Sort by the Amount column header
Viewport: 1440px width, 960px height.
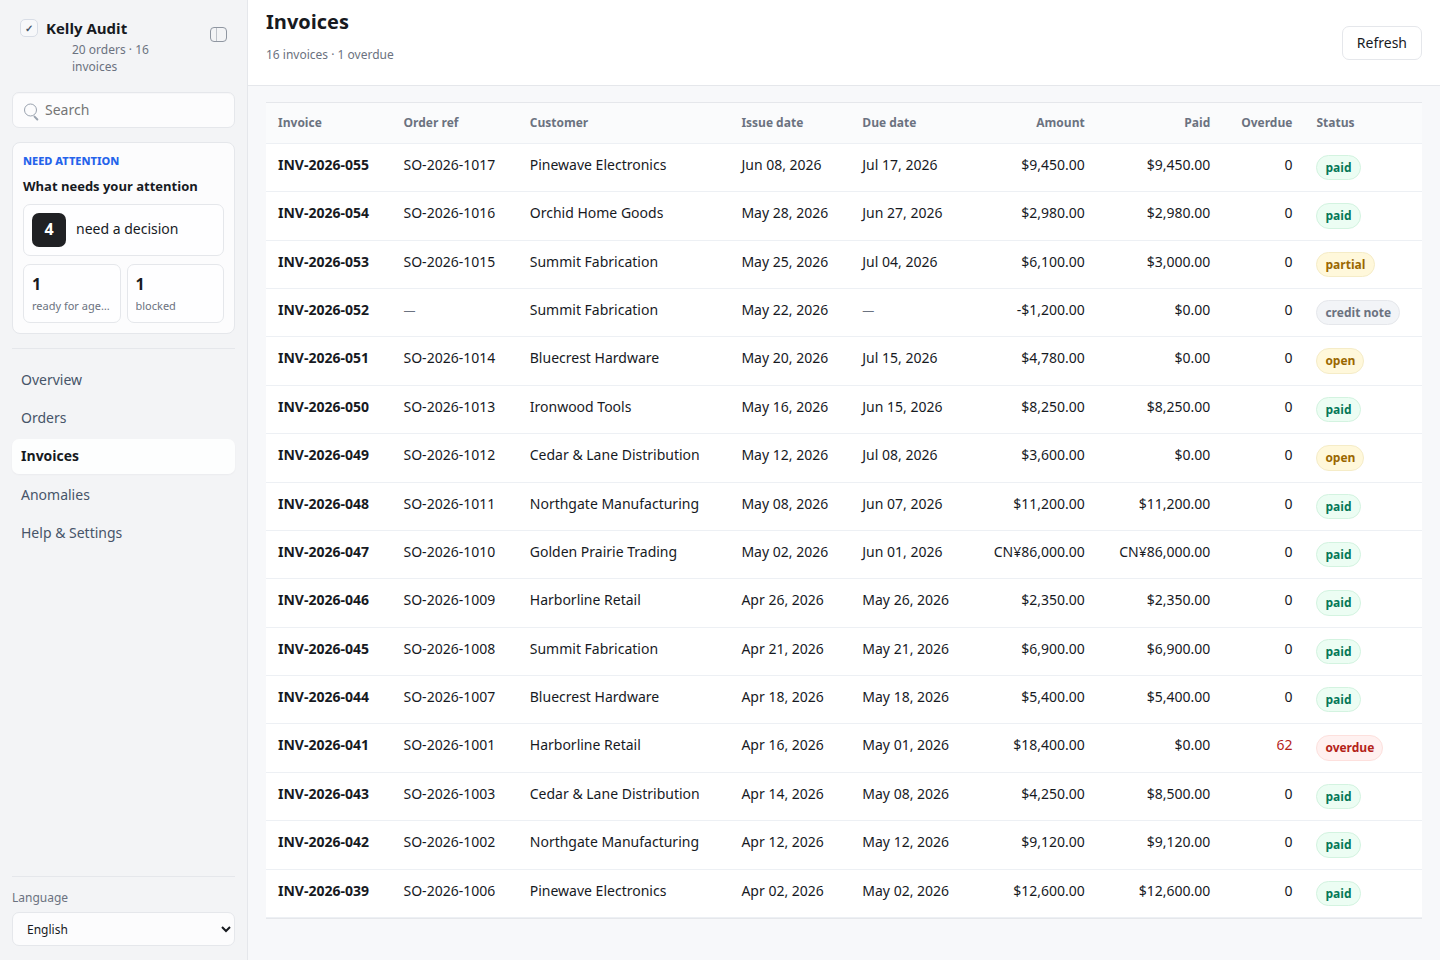pyautogui.click(x=1060, y=123)
